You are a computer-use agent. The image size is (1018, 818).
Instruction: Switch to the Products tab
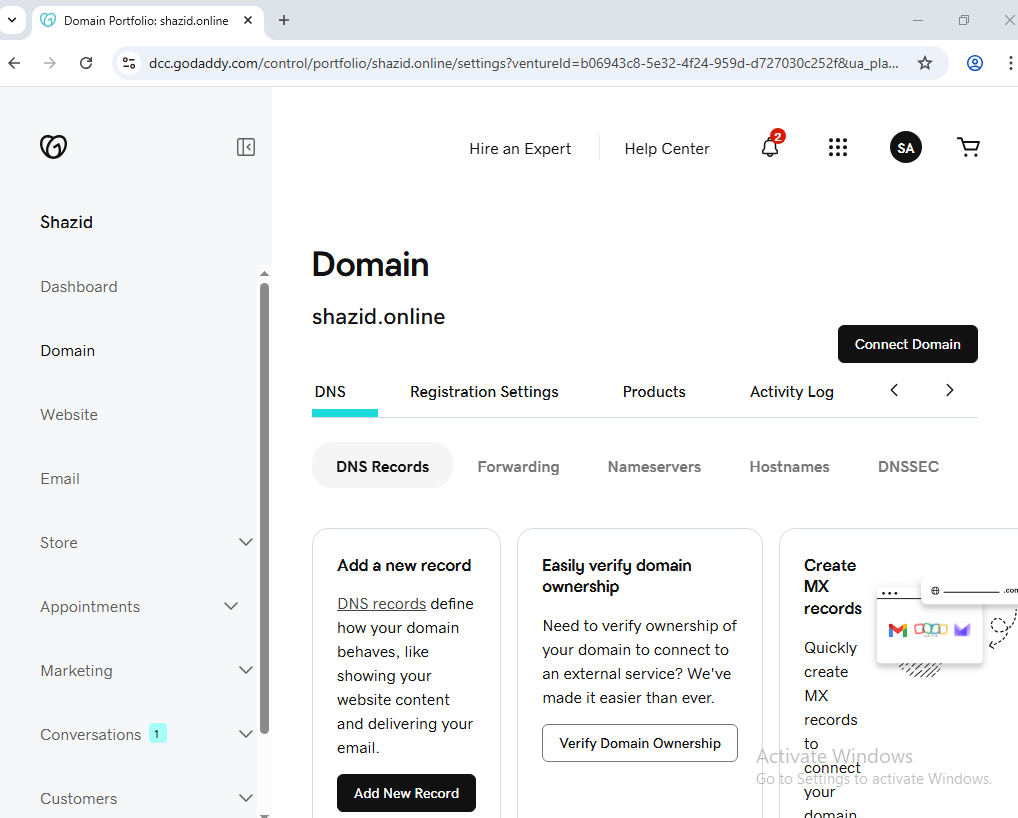[x=654, y=392]
